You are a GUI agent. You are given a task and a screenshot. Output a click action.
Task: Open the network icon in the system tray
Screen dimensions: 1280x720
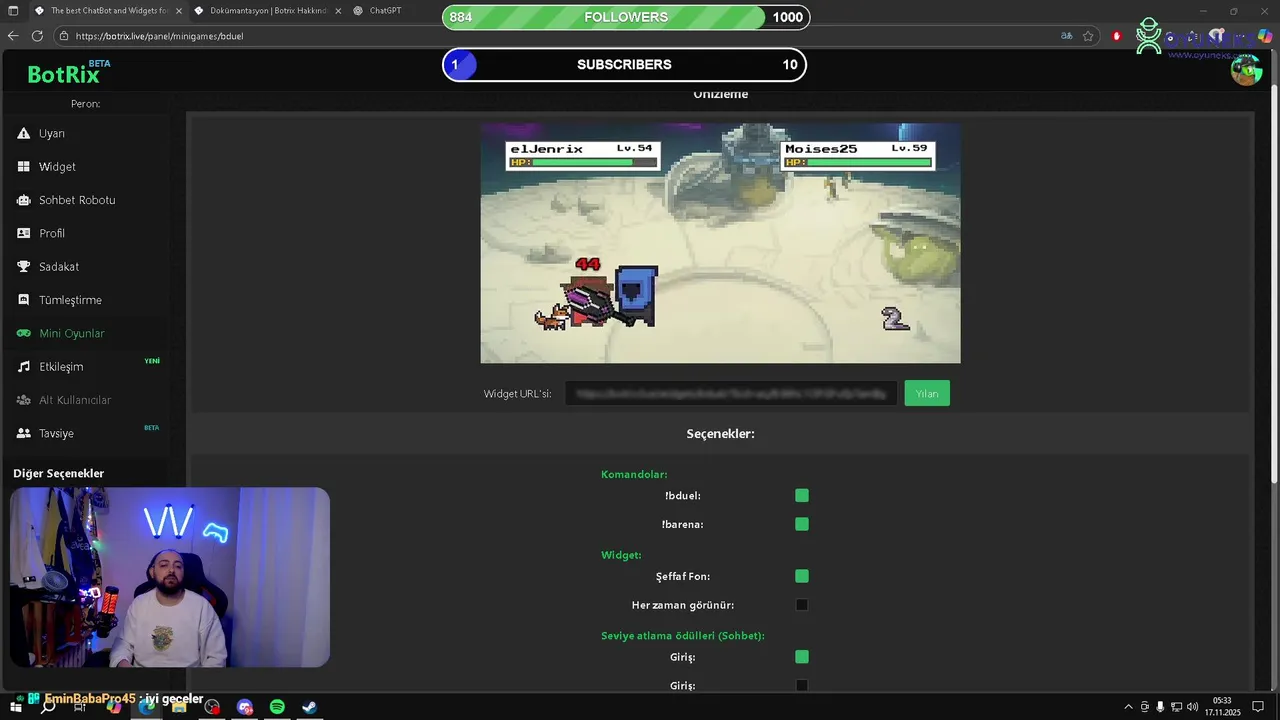click(x=1177, y=707)
